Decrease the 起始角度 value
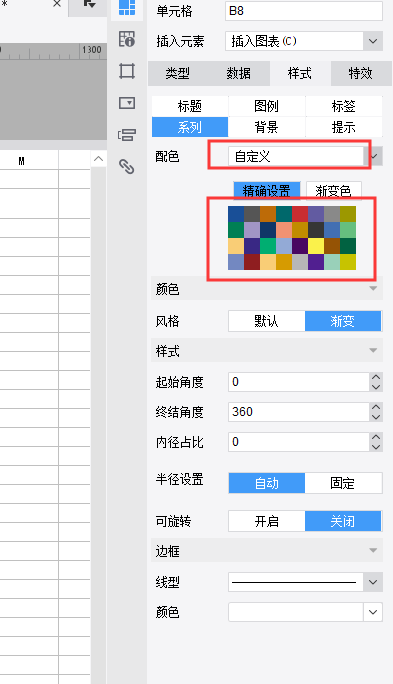Viewport: 393px width, 684px height. click(376, 387)
